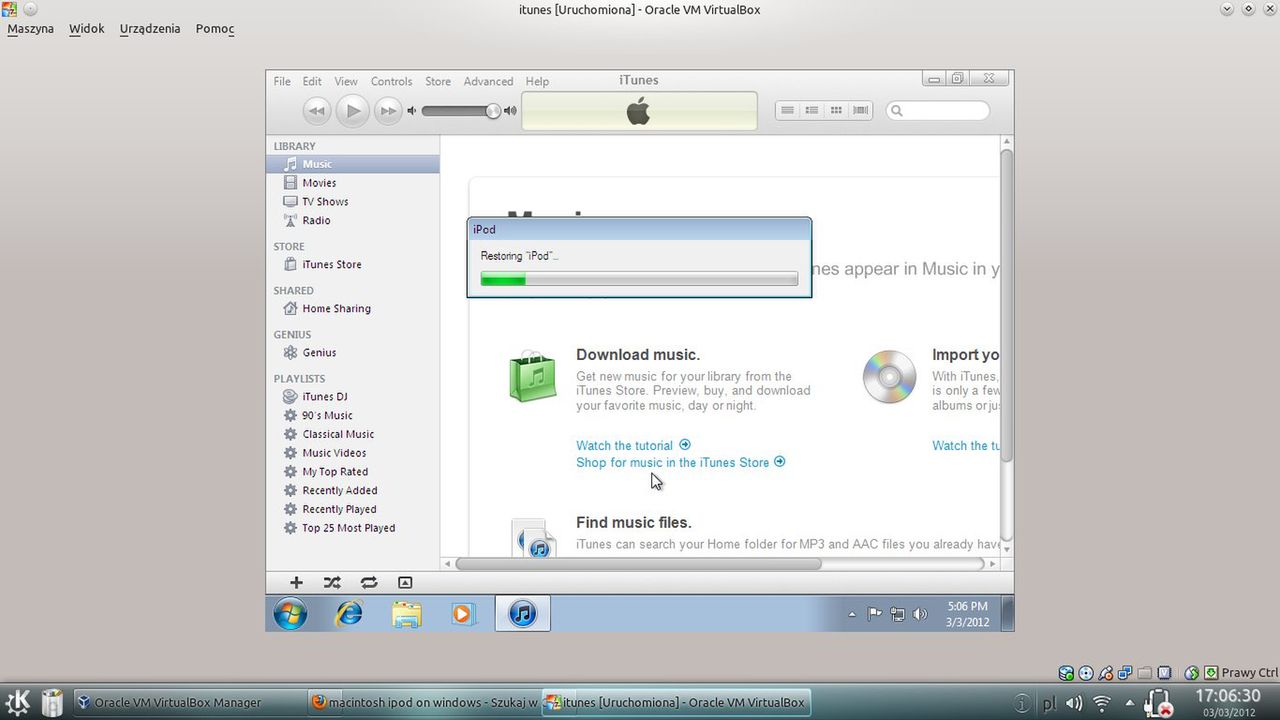Open the View menu in iTunes

(346, 81)
